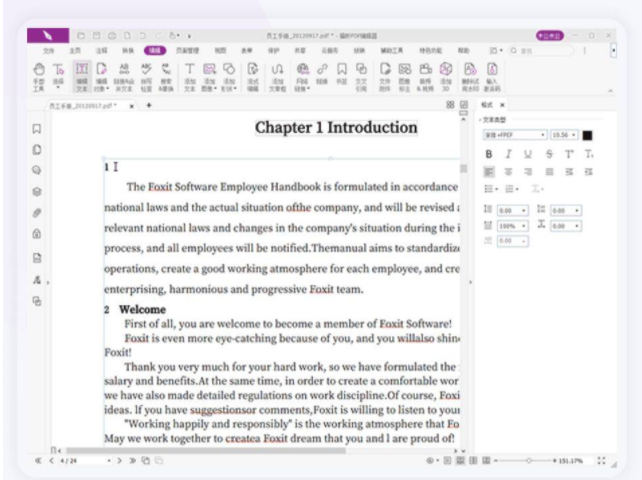Choose the Link and Join Text tool
The image size is (642, 480).
tap(124, 77)
